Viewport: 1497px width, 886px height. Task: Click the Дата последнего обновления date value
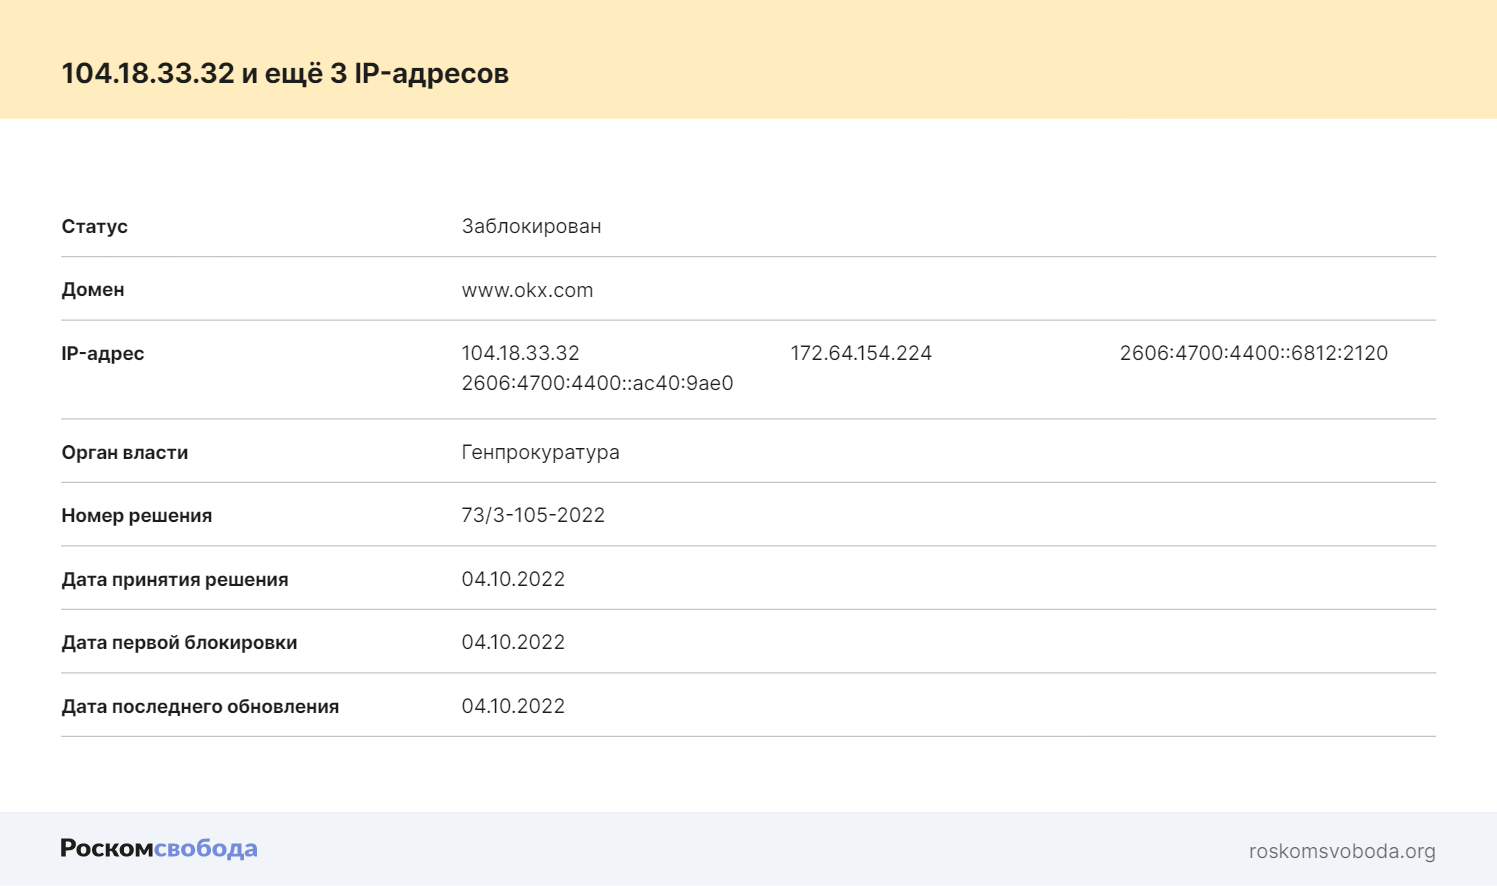(x=513, y=706)
